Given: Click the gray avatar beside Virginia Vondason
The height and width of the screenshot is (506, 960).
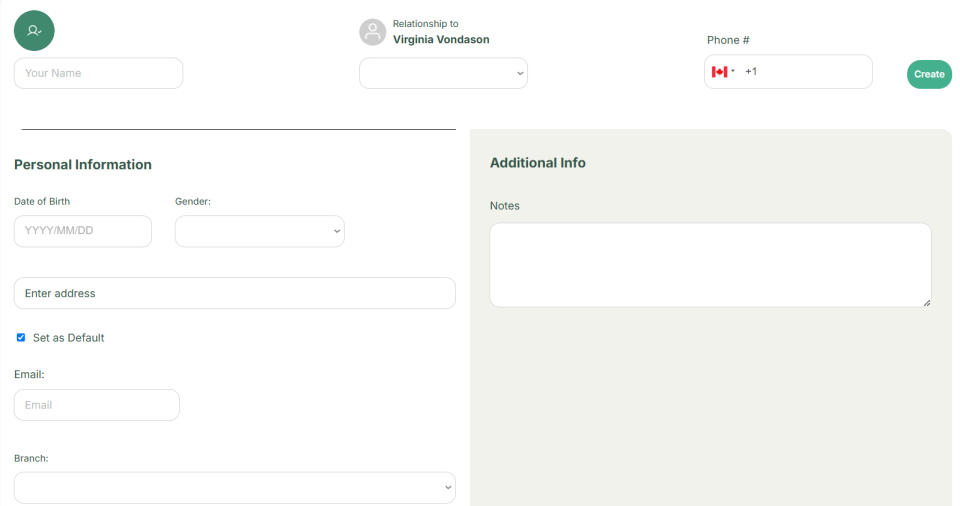Looking at the screenshot, I should click(x=372, y=32).
